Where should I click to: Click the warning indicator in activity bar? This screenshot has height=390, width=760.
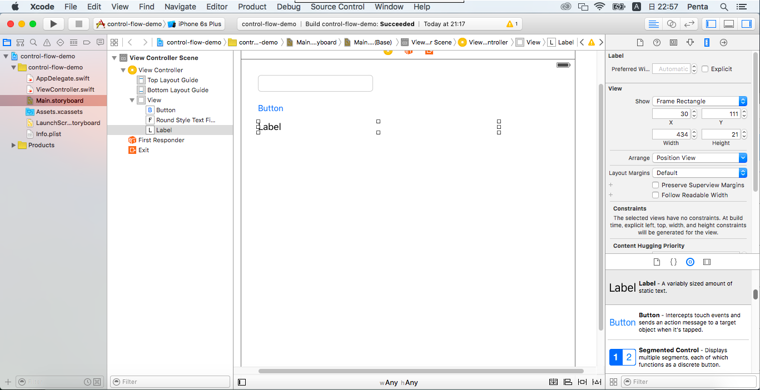[512, 24]
